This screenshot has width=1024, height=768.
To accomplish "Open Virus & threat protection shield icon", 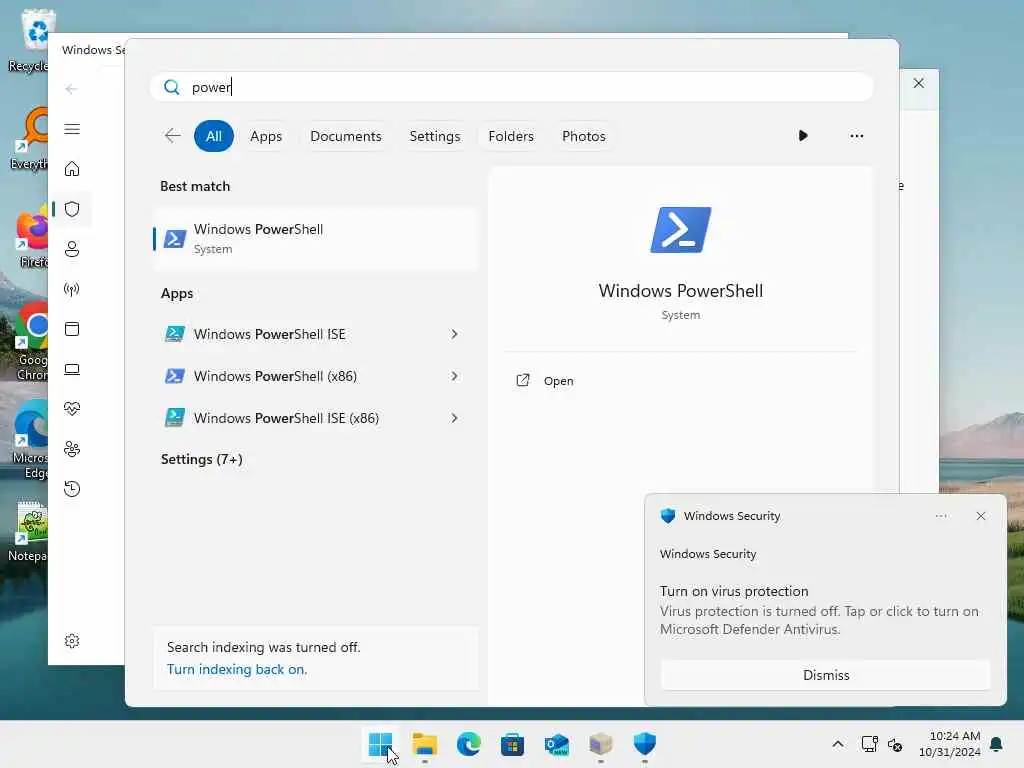I will point(72,209).
